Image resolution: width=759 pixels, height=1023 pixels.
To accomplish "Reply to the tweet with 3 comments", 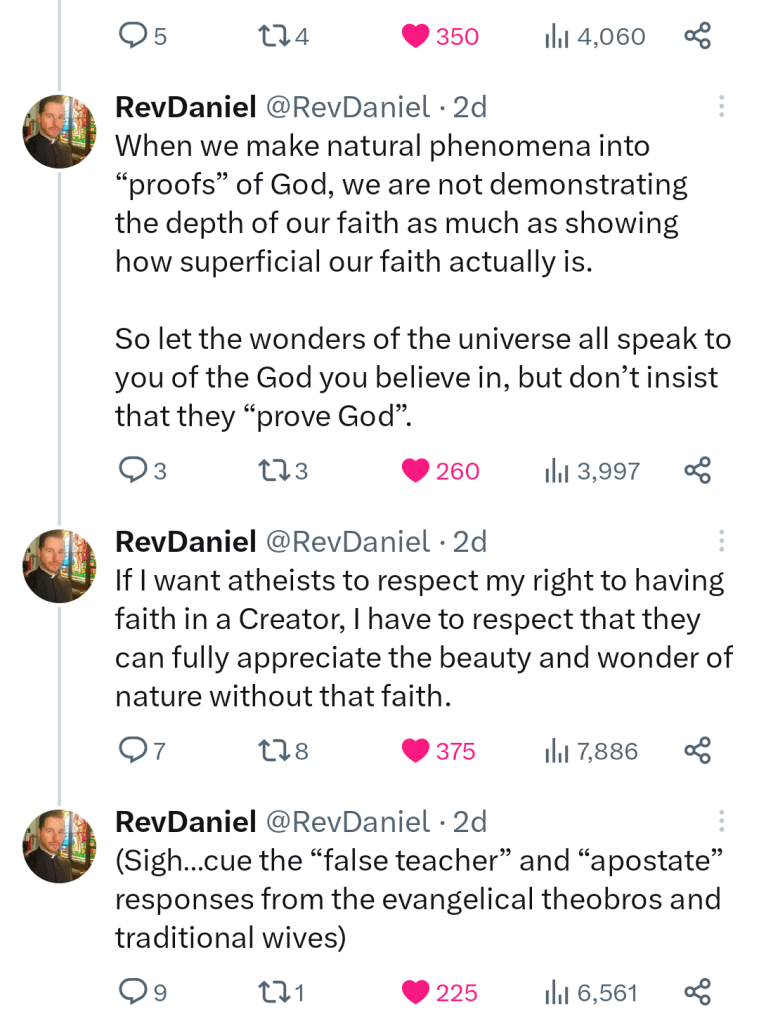I will tap(133, 470).
